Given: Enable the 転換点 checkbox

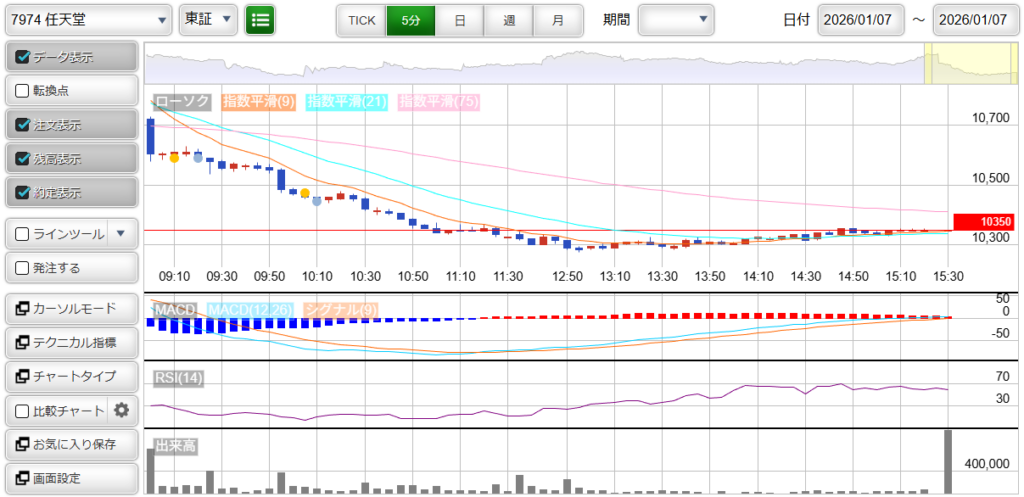Looking at the screenshot, I should pyautogui.click(x=23, y=91).
